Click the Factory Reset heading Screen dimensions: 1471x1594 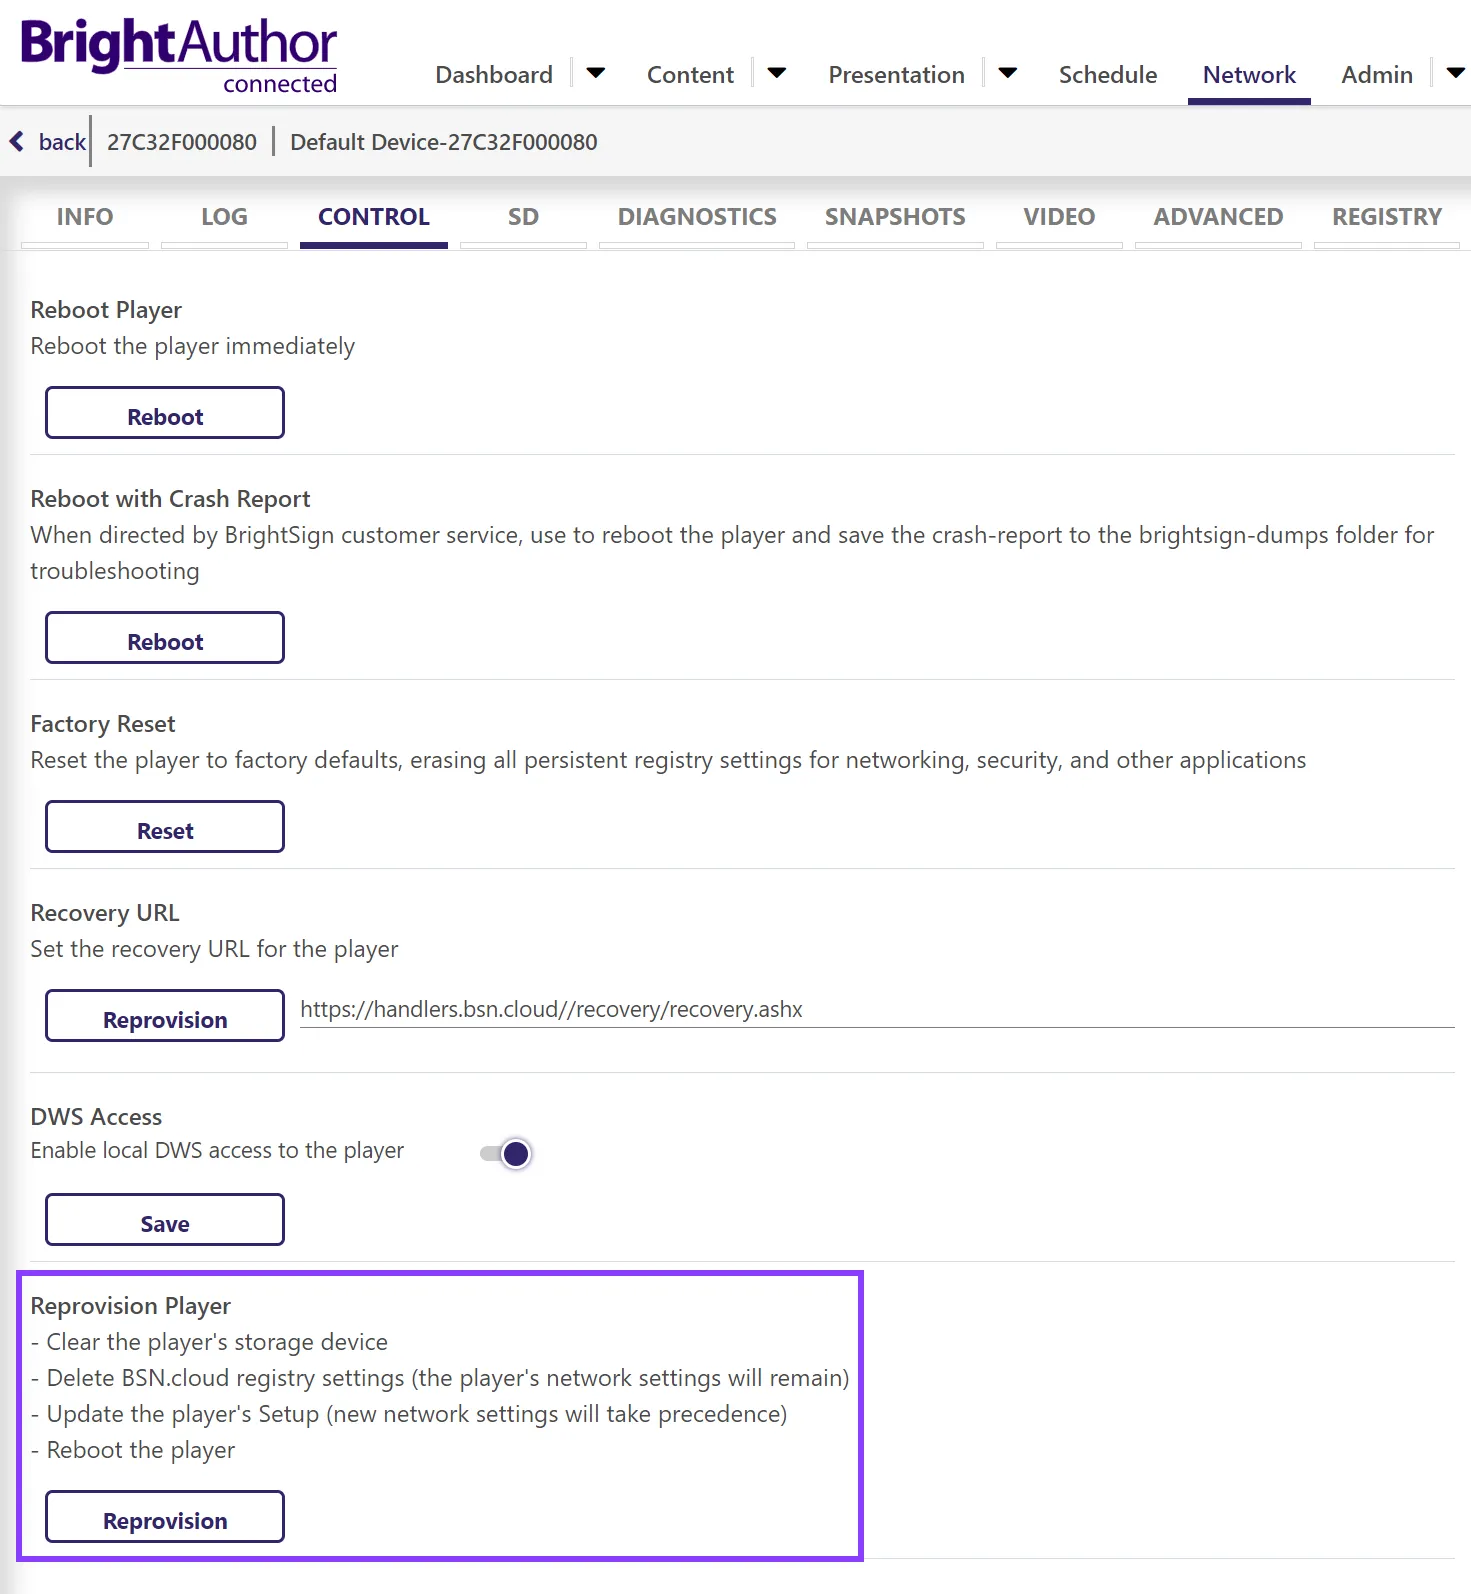click(103, 724)
